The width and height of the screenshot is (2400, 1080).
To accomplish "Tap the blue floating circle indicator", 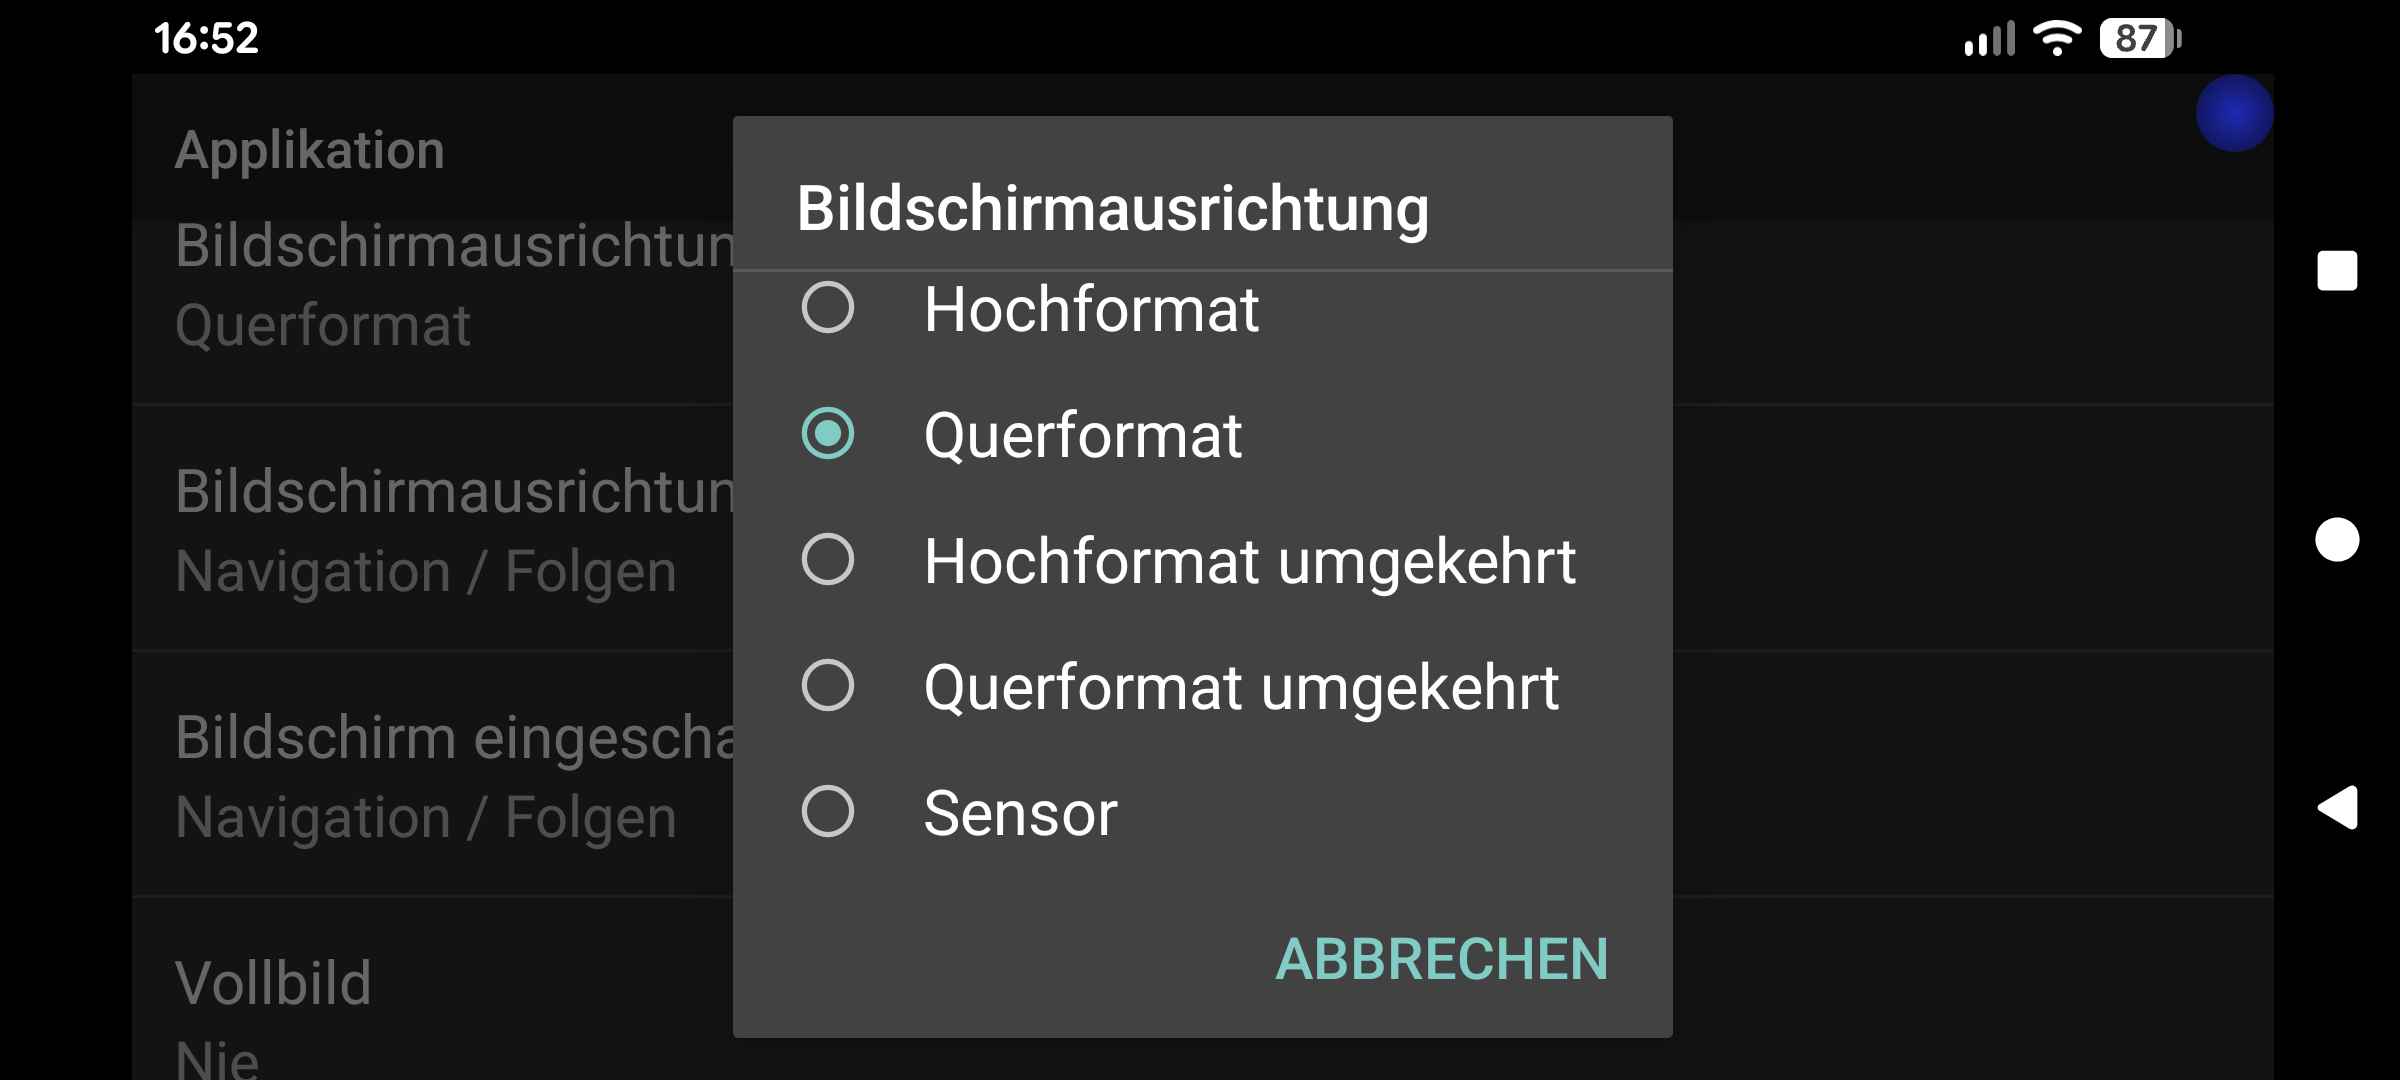I will (2234, 114).
